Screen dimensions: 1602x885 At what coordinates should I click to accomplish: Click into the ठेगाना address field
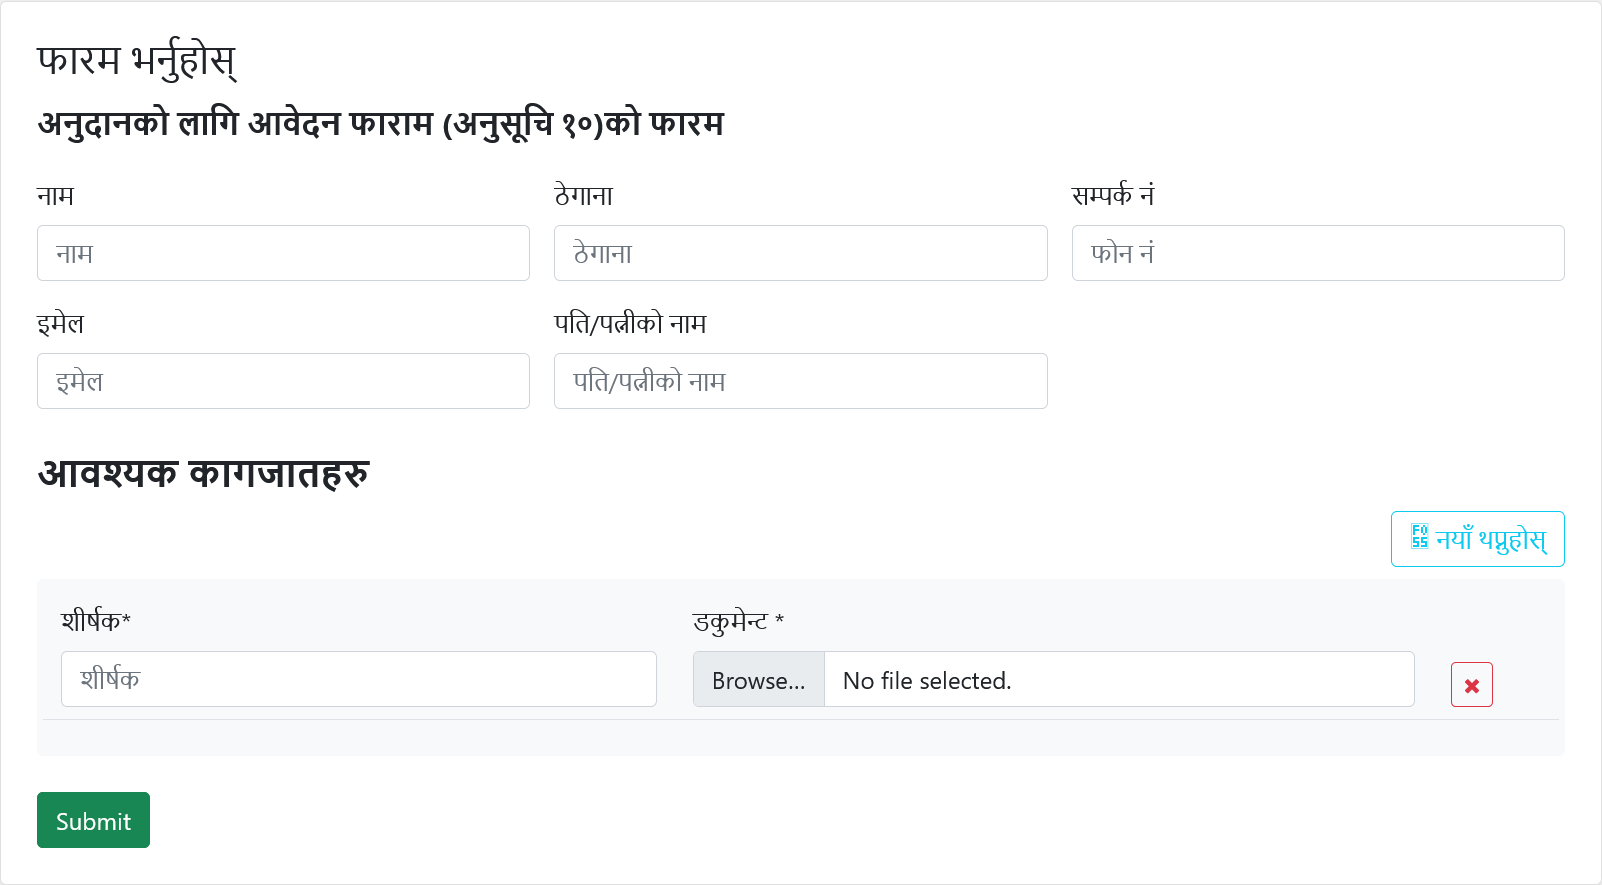(x=800, y=253)
